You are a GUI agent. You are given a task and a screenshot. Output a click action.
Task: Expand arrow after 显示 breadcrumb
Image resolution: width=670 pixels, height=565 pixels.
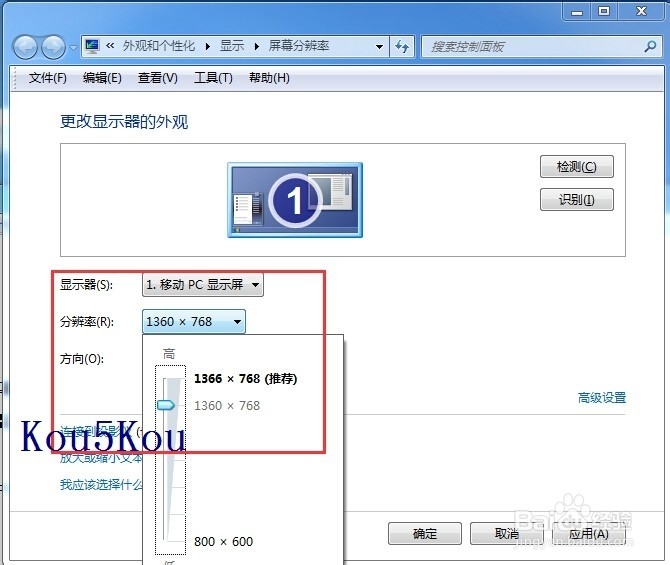(x=256, y=46)
